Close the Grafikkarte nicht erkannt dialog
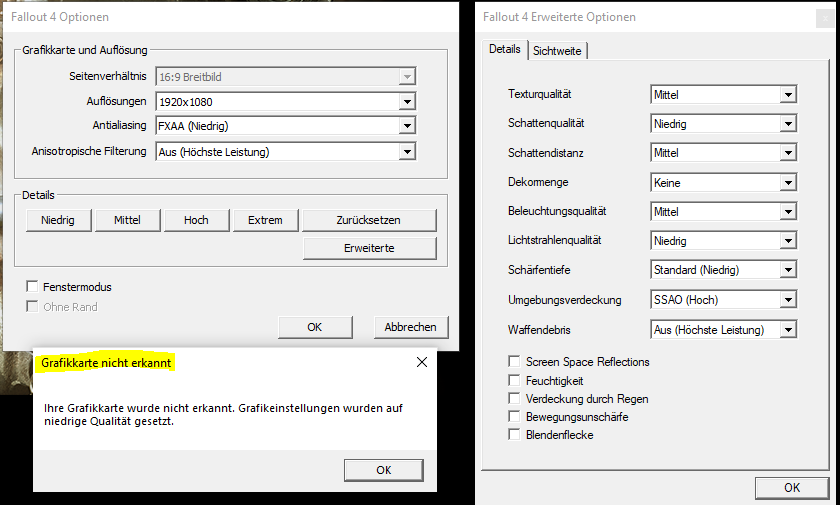840x505 pixels. (422, 362)
